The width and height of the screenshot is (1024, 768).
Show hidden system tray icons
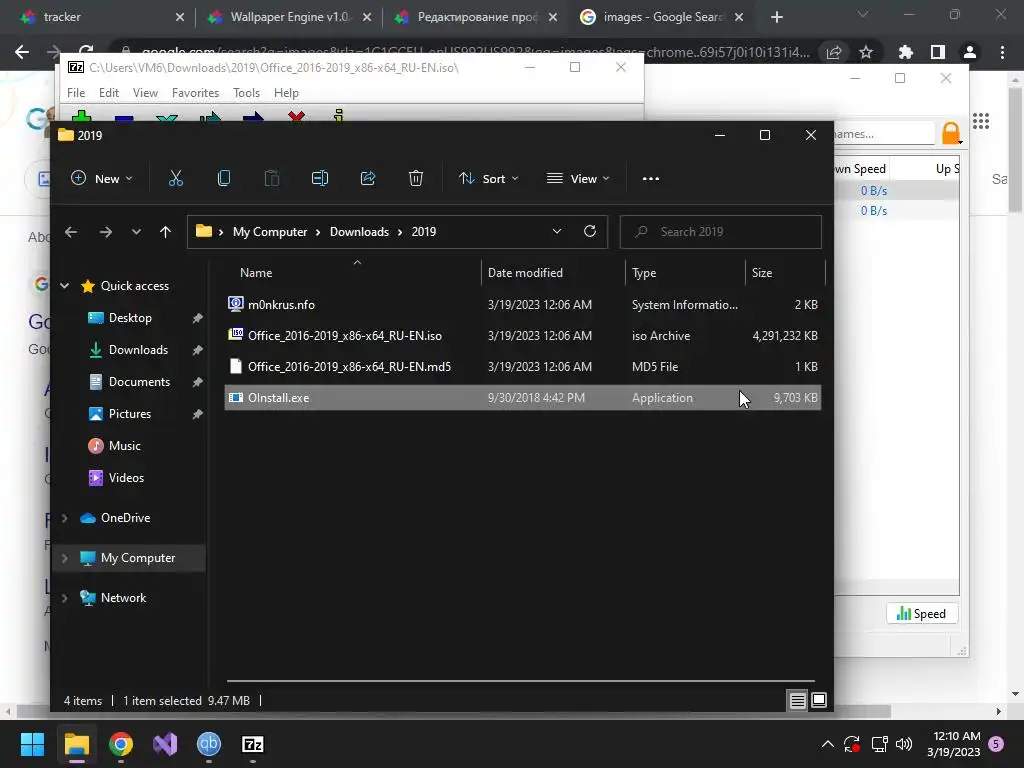[x=827, y=744]
